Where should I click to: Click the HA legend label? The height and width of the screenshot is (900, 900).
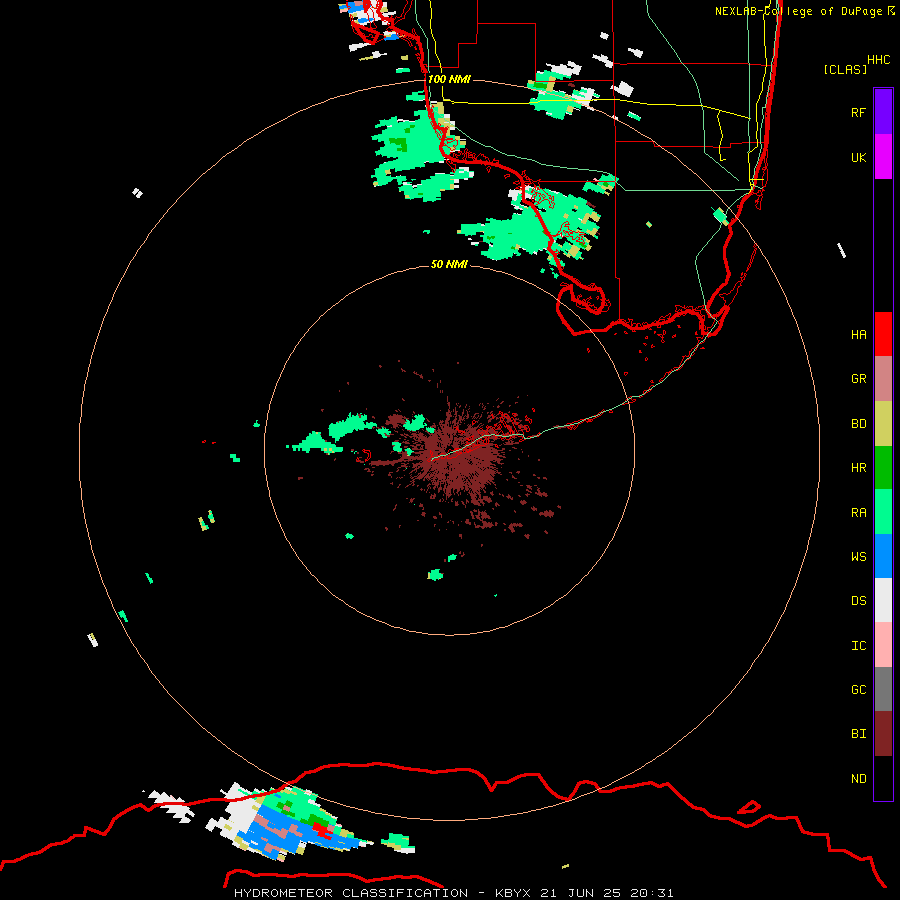[858, 335]
